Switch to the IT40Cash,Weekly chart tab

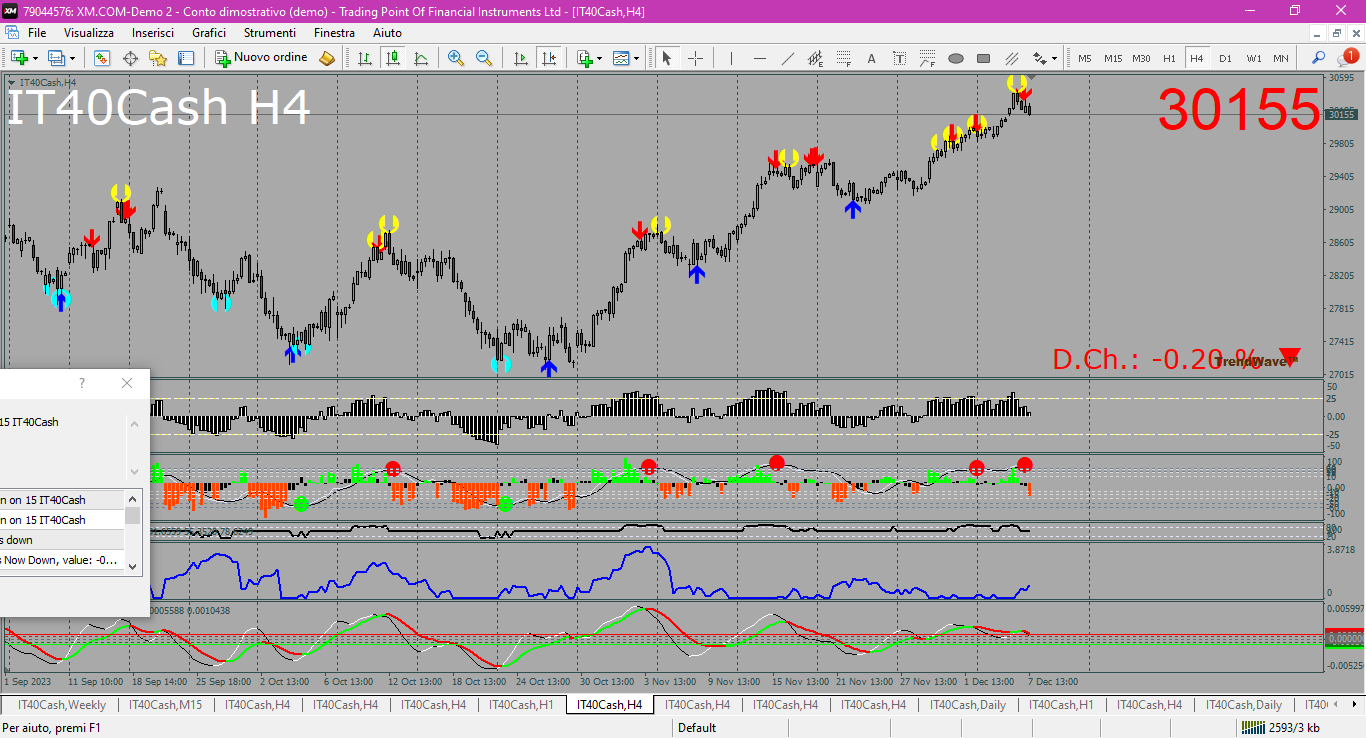(62, 705)
